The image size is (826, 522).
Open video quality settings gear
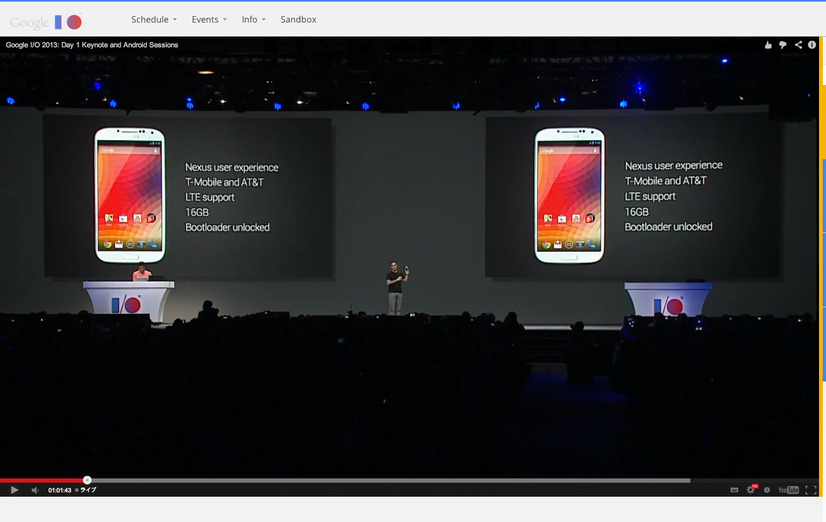[x=751, y=489]
